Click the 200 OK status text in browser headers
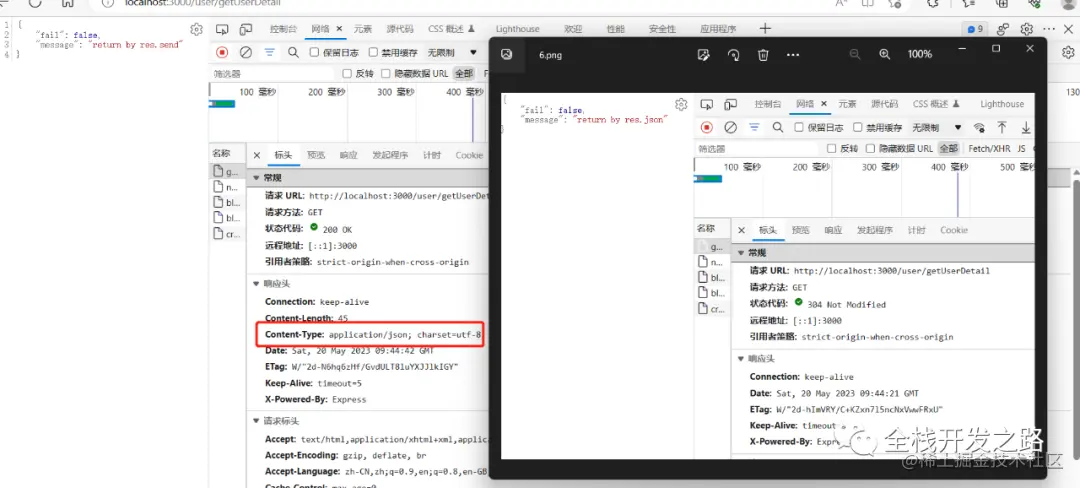 click(338, 229)
